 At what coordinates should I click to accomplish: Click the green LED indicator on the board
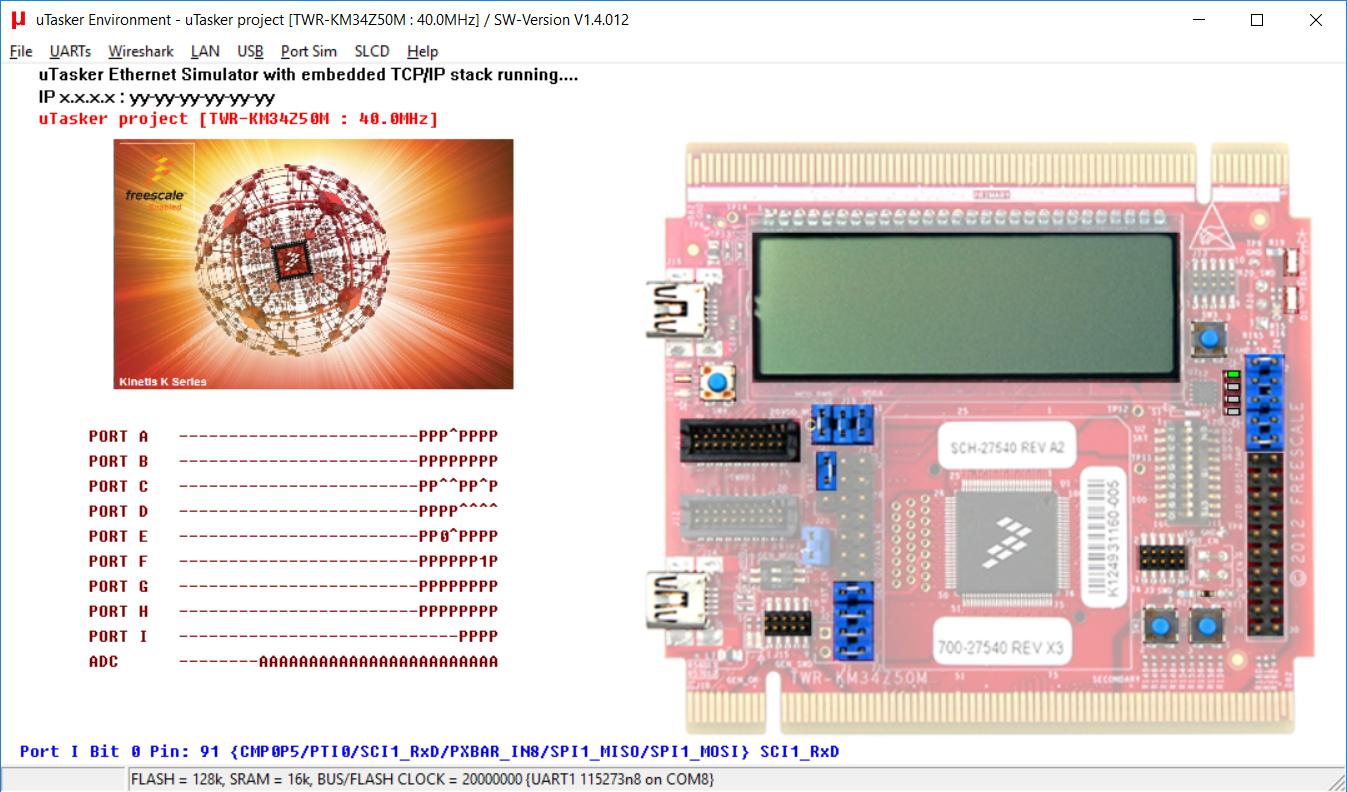coord(1233,375)
